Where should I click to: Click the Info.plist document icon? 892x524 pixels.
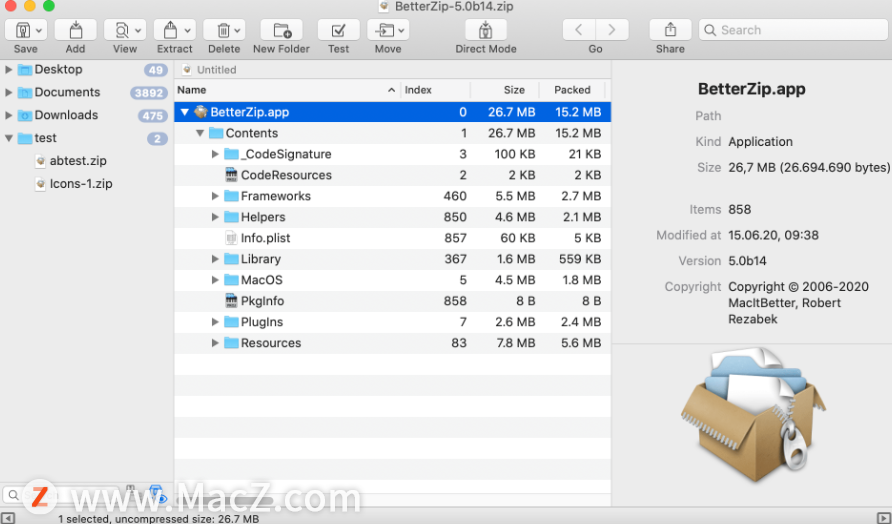[231, 238]
